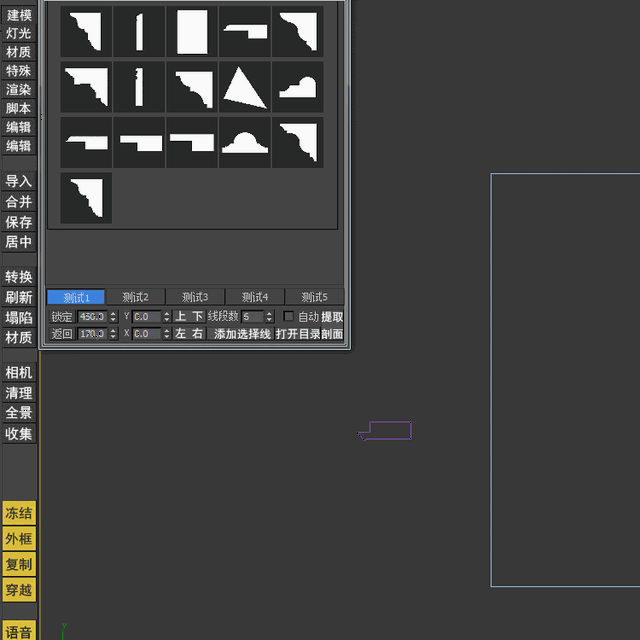This screenshot has height=640, width=640.
Task: Switch to the 测试1 tab
Action: pos(76,297)
